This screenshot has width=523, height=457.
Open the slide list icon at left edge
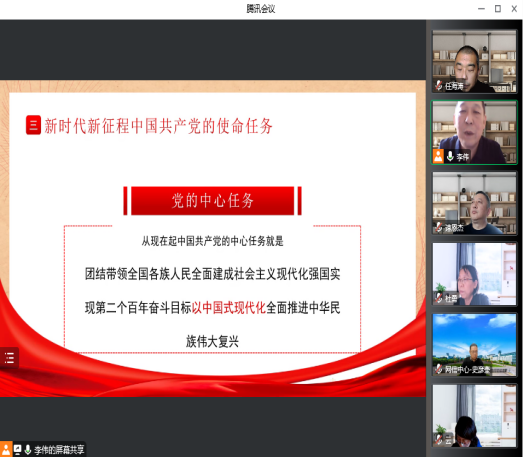[x=9, y=358]
